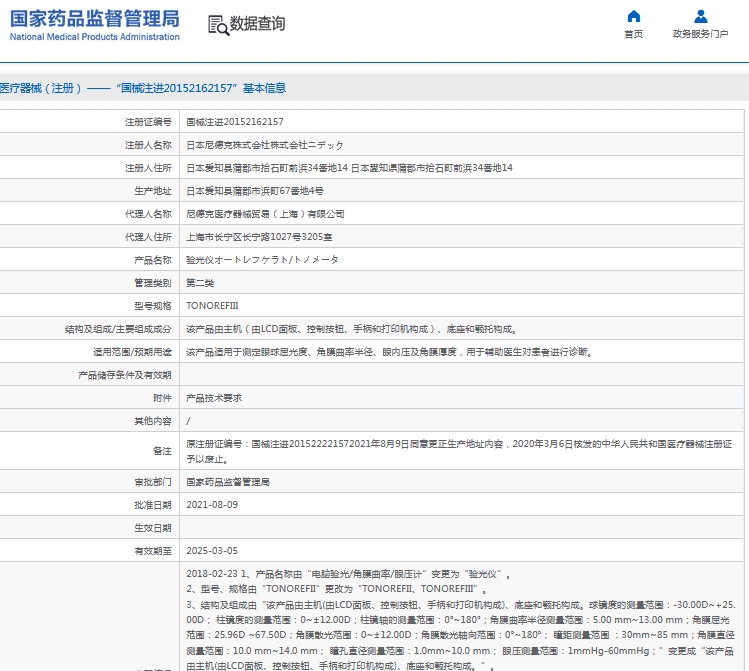Click the 注册人名称 row label
This screenshot has height=671, width=749.
point(148,145)
